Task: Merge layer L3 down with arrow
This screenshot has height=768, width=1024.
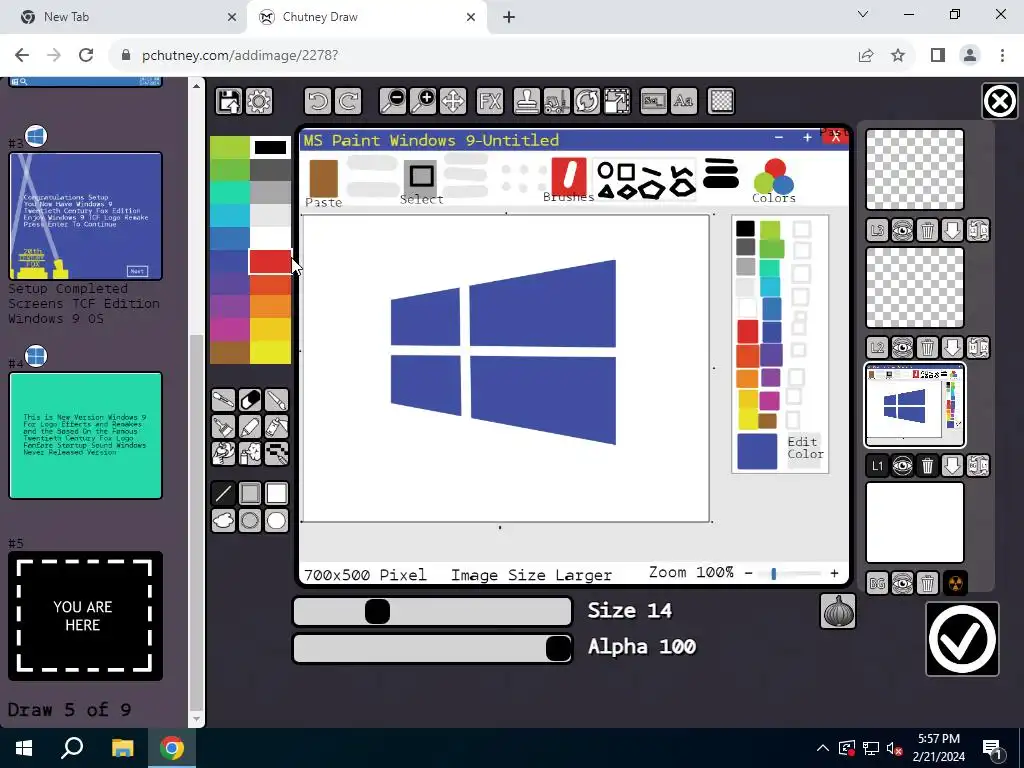Action: [x=953, y=231]
